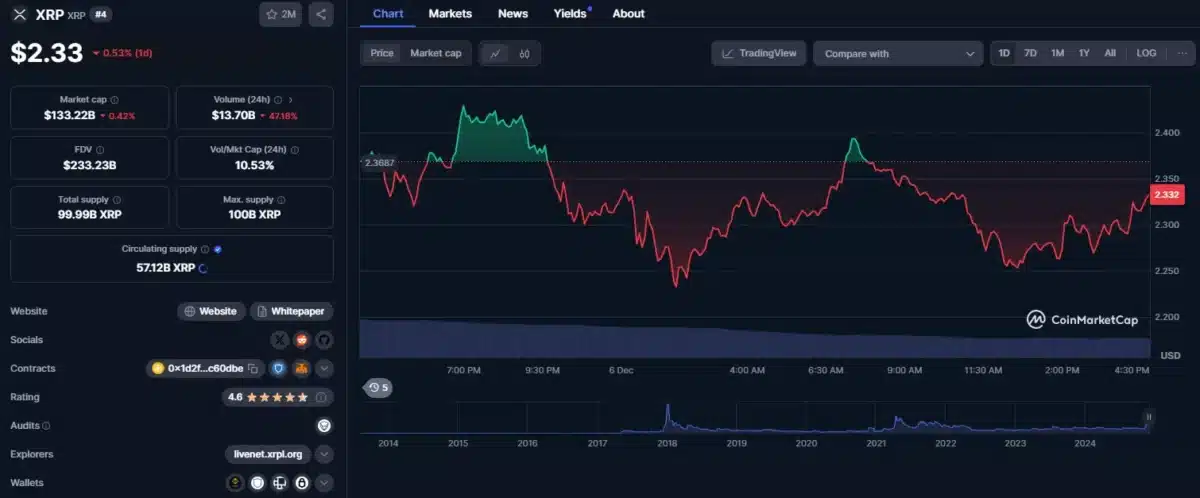This screenshot has height=498, width=1200.
Task: Set chart range to 1D
Action: coord(1004,53)
